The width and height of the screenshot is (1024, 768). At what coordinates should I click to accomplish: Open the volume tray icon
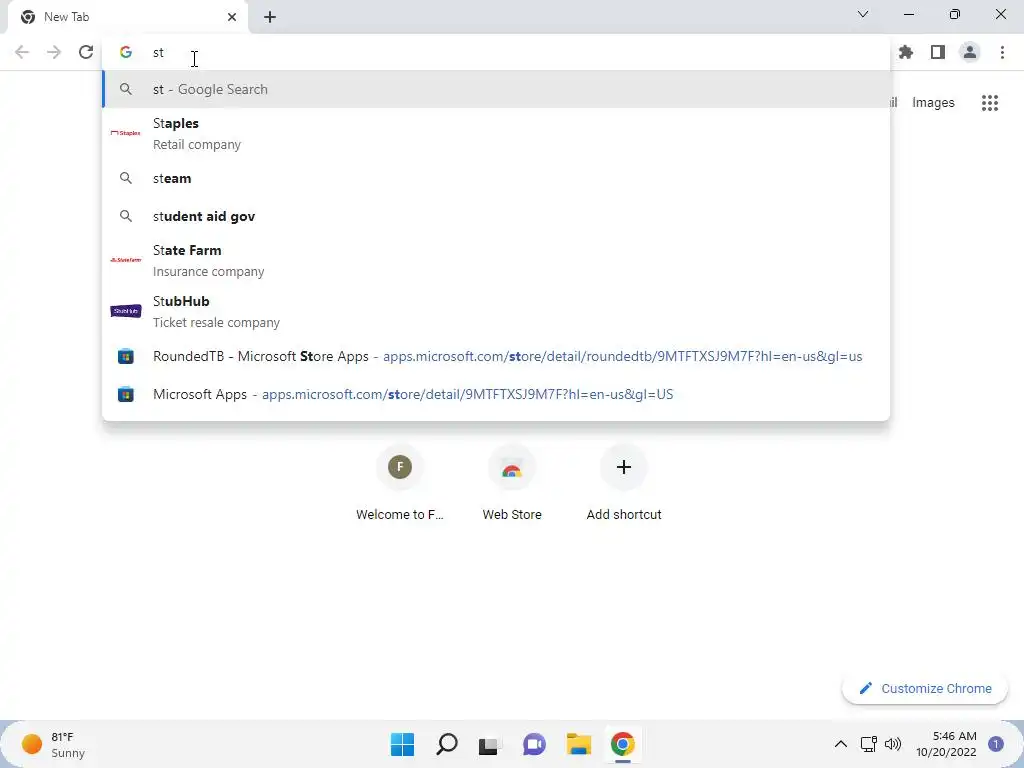pyautogui.click(x=893, y=744)
